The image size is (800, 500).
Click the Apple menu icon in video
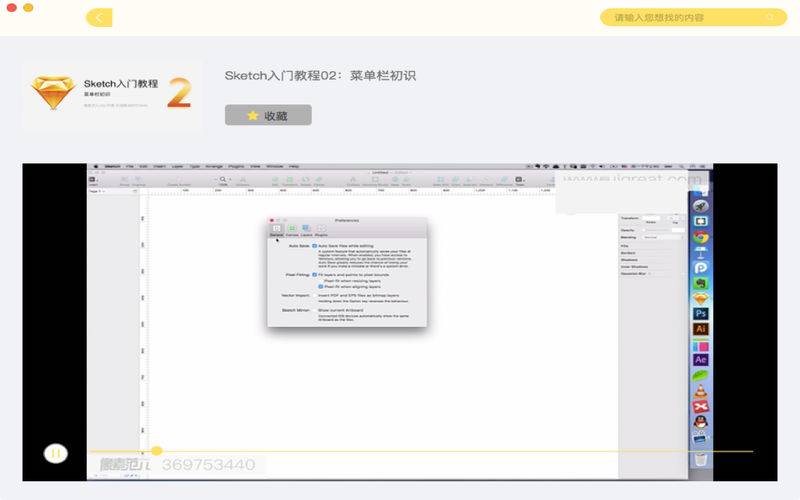pos(95,166)
